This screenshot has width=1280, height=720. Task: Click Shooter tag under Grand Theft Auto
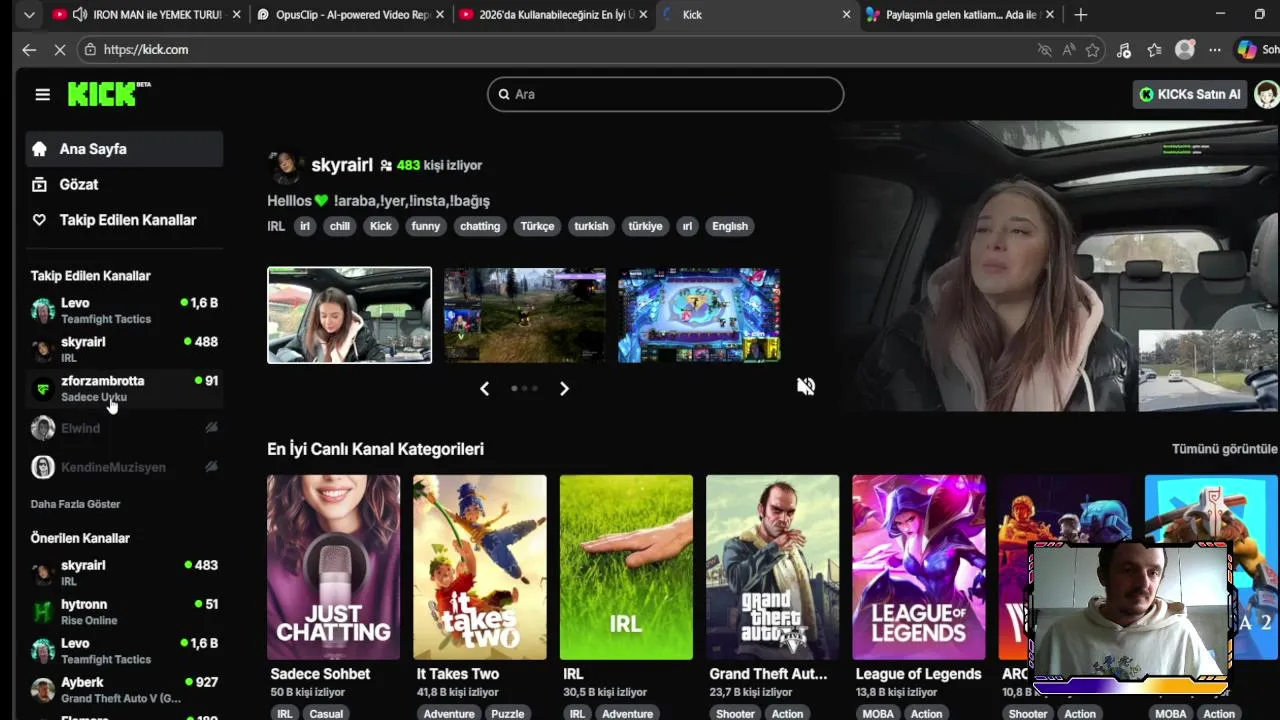pos(735,713)
